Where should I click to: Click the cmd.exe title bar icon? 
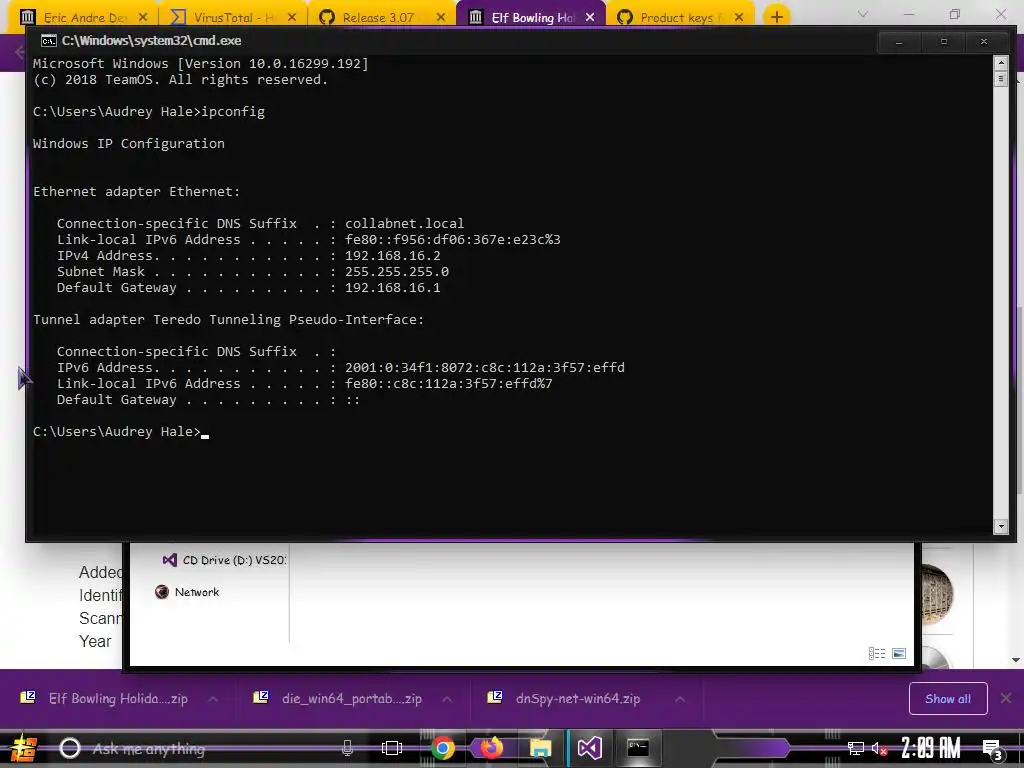pyautogui.click(x=48, y=40)
